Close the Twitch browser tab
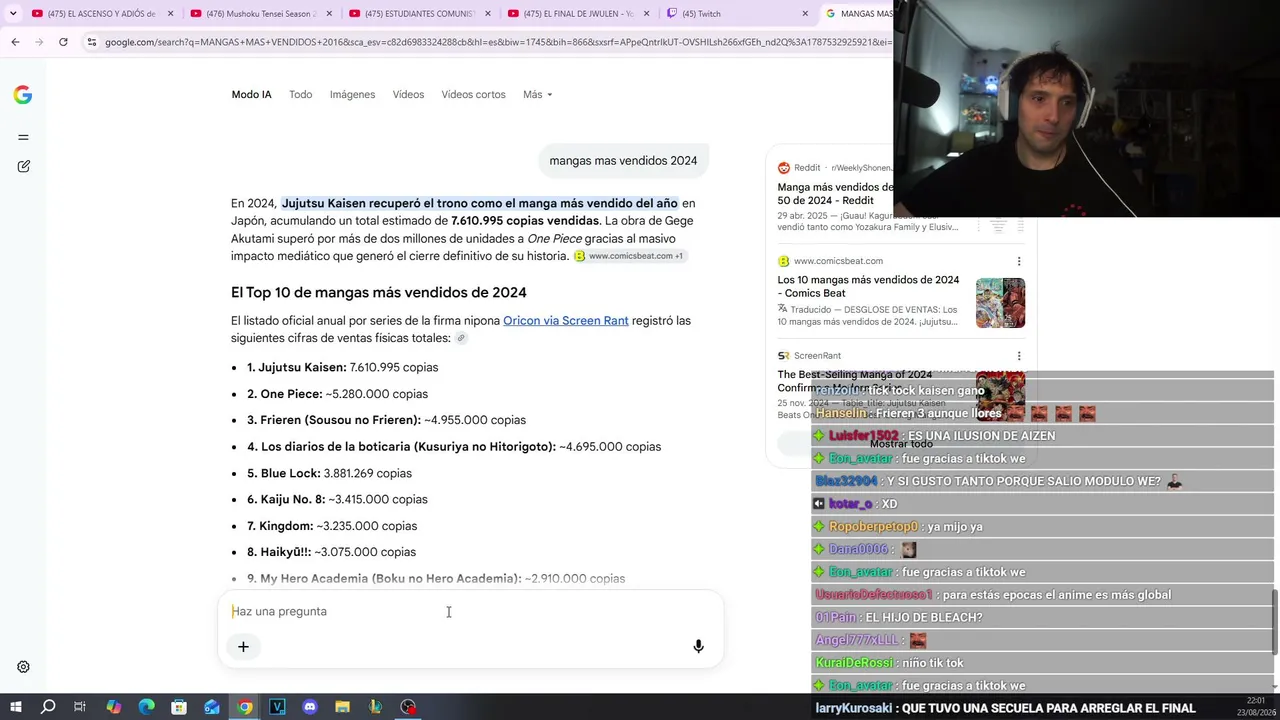Screen dimensions: 1280x720 (805, 14)
